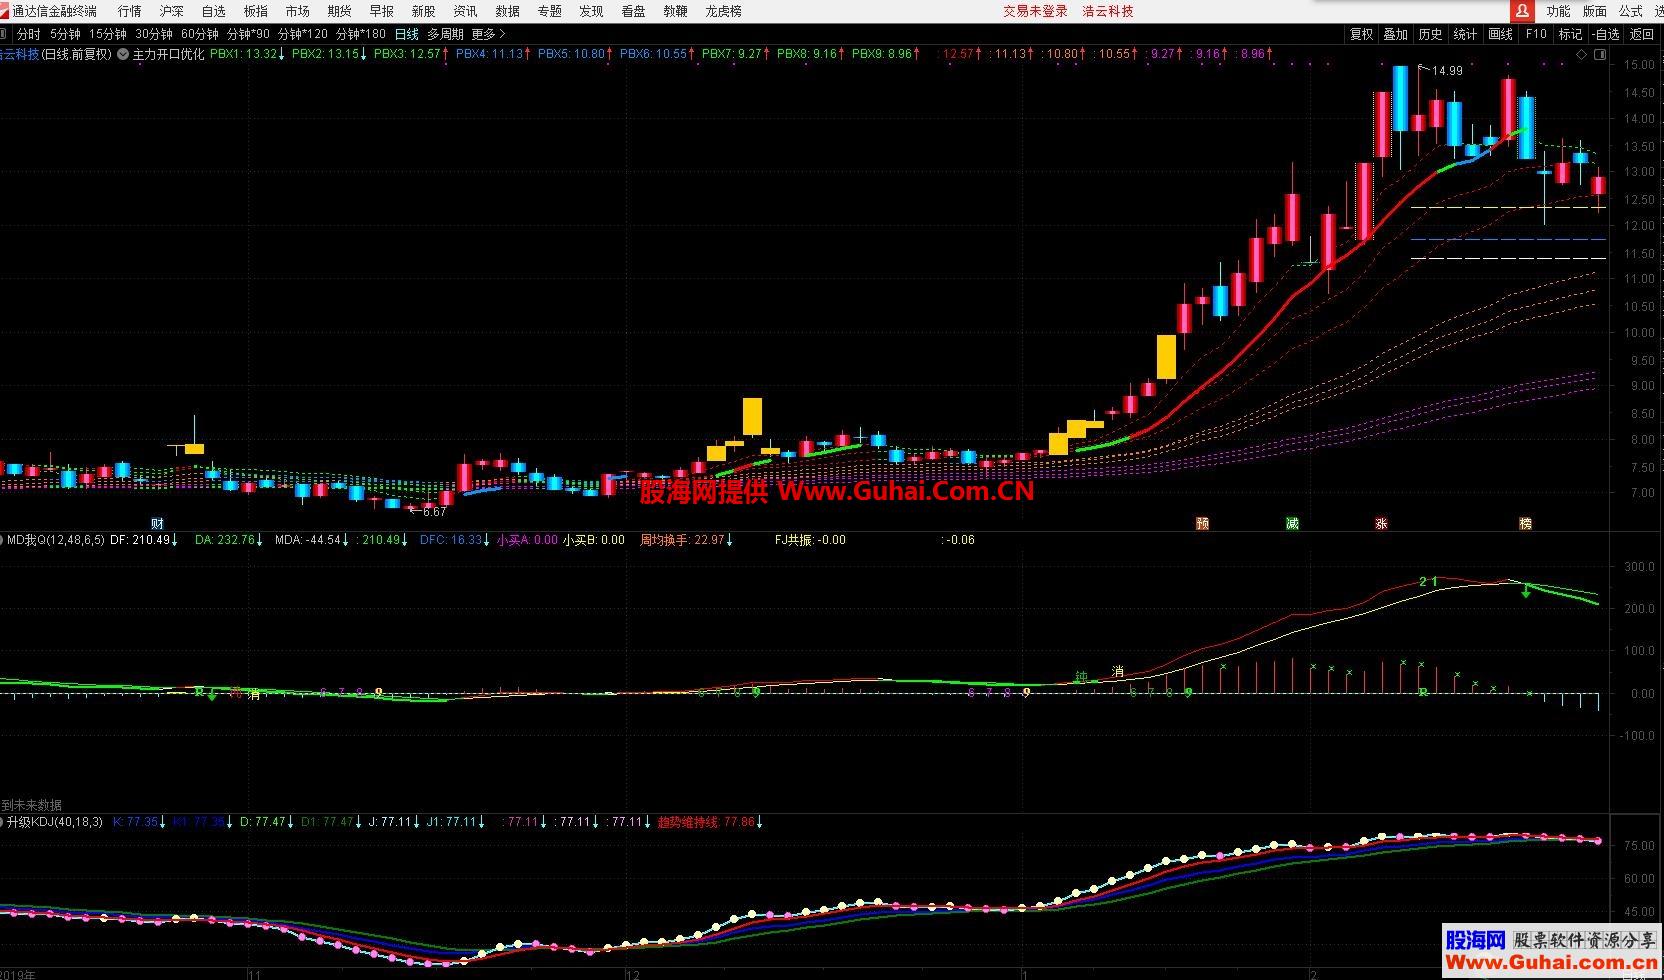1664x980 pixels.
Task: Click the application logo at top left
Action: (6, 11)
